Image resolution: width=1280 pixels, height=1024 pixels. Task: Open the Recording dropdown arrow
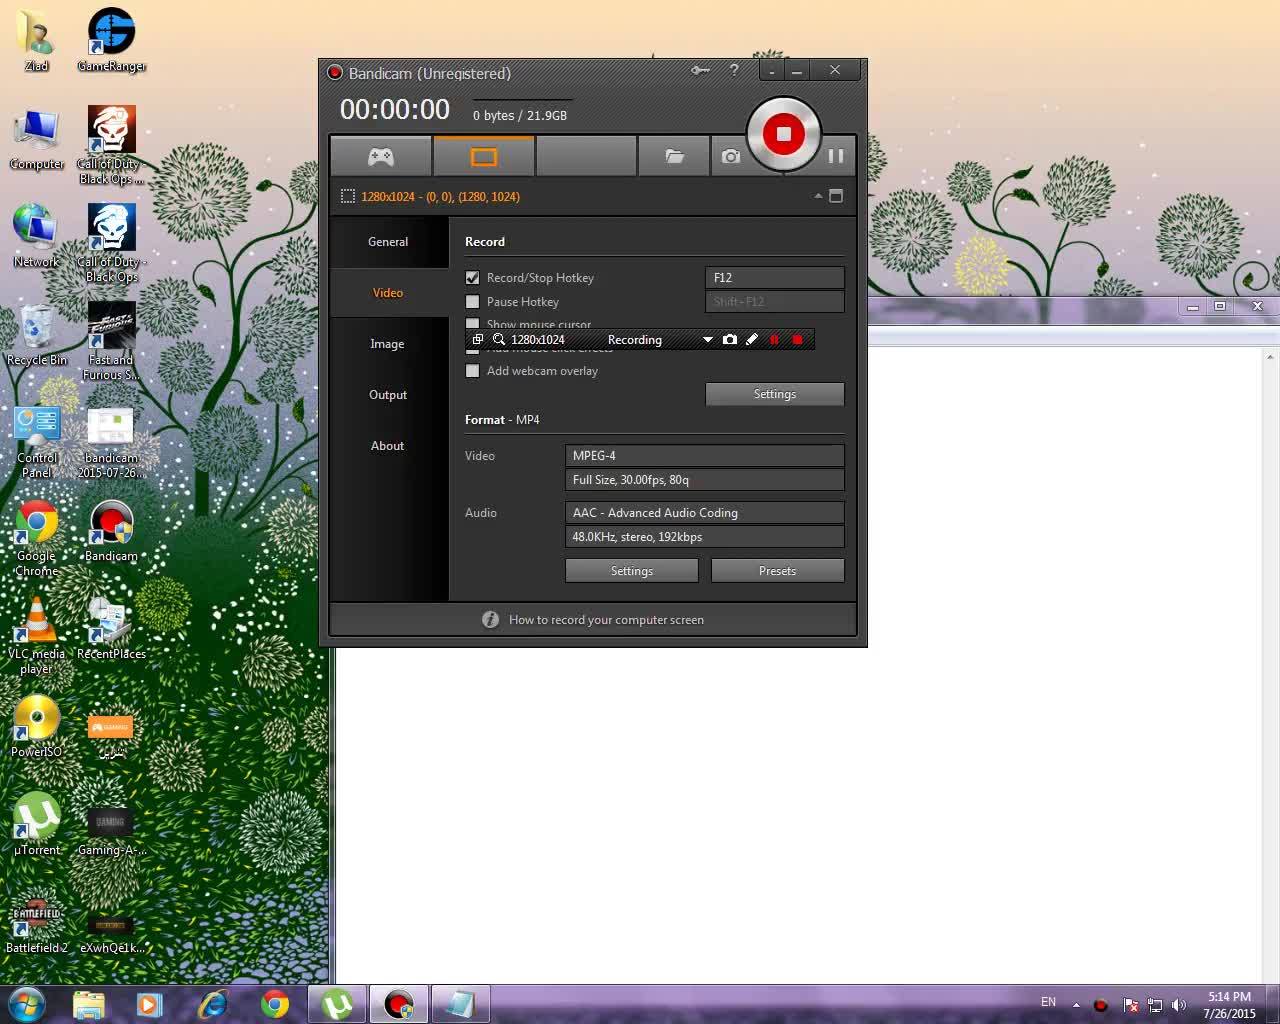click(x=708, y=340)
